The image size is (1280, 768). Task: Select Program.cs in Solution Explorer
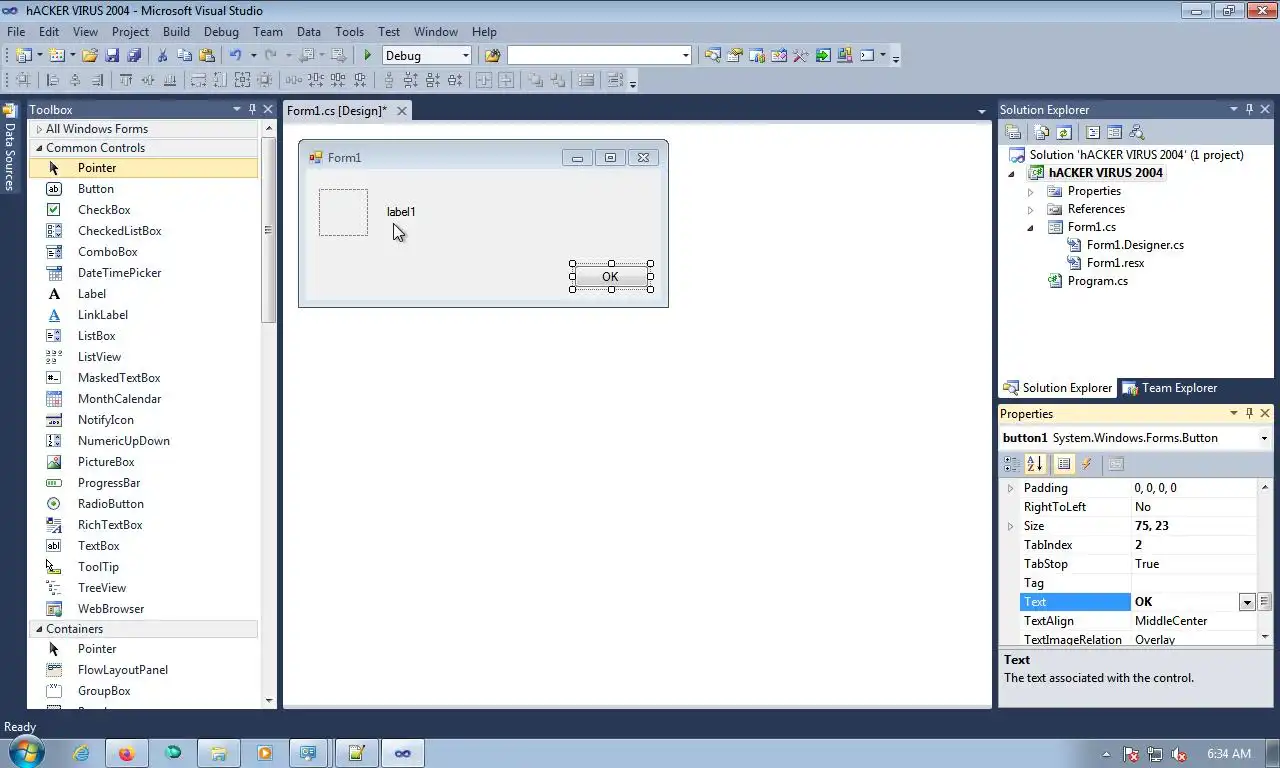pos(1097,281)
